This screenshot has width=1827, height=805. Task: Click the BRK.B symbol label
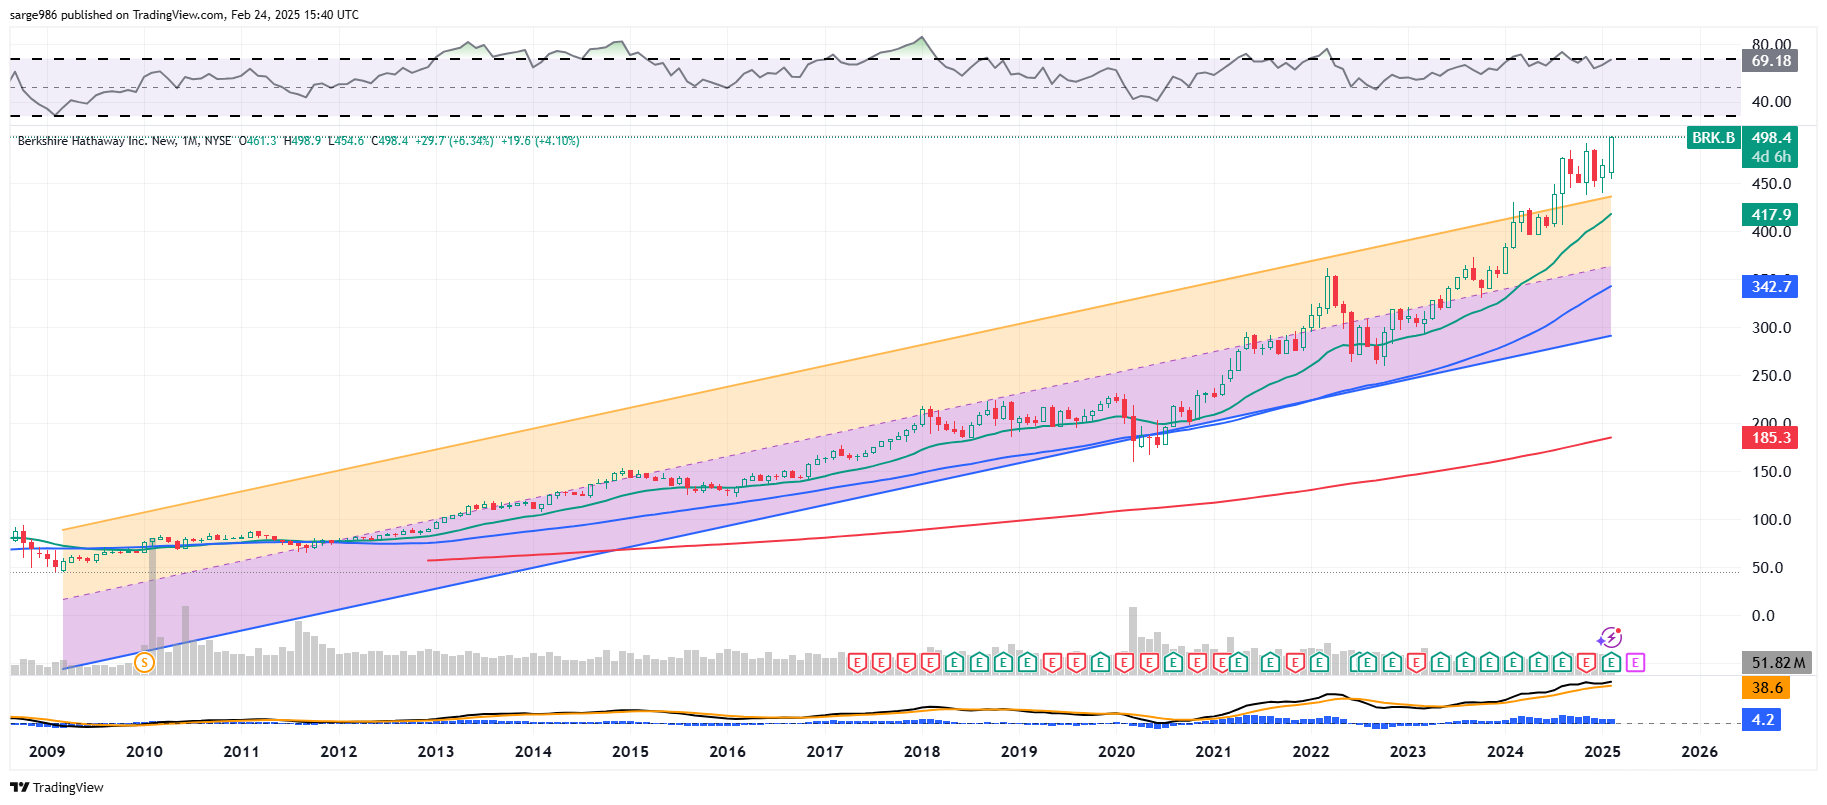pos(1713,138)
